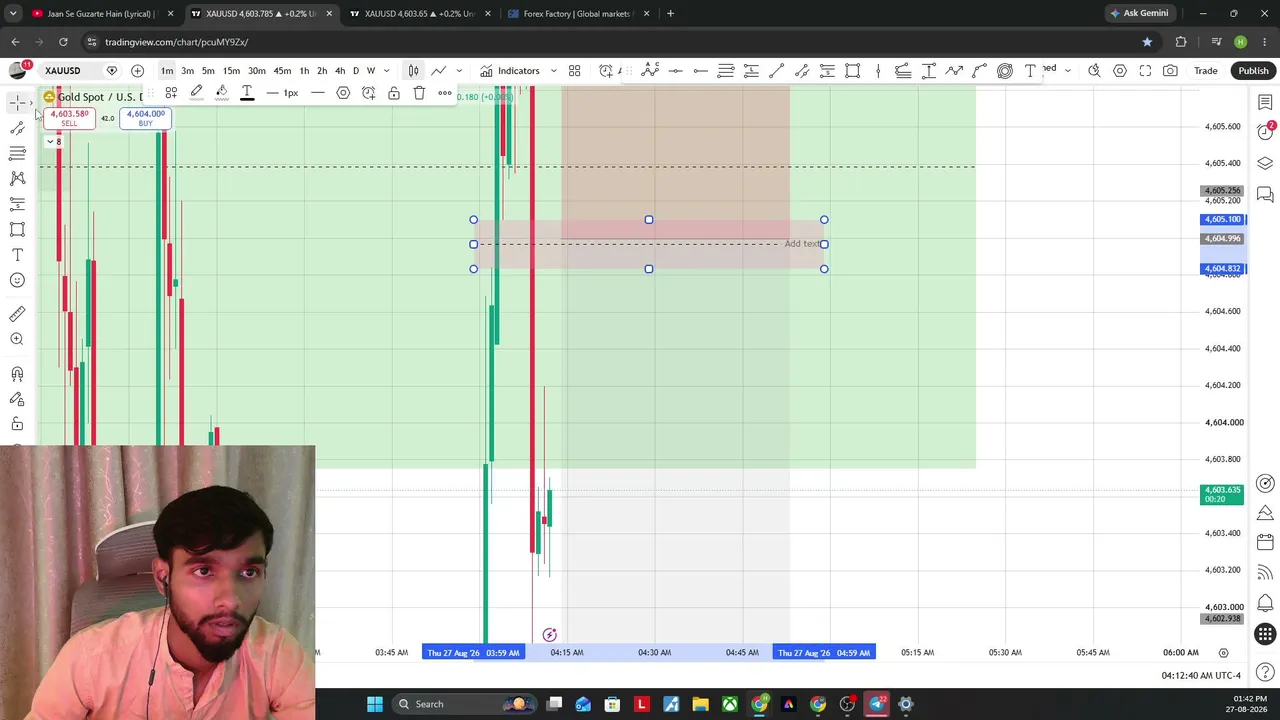Click the Publish button

1253,71
